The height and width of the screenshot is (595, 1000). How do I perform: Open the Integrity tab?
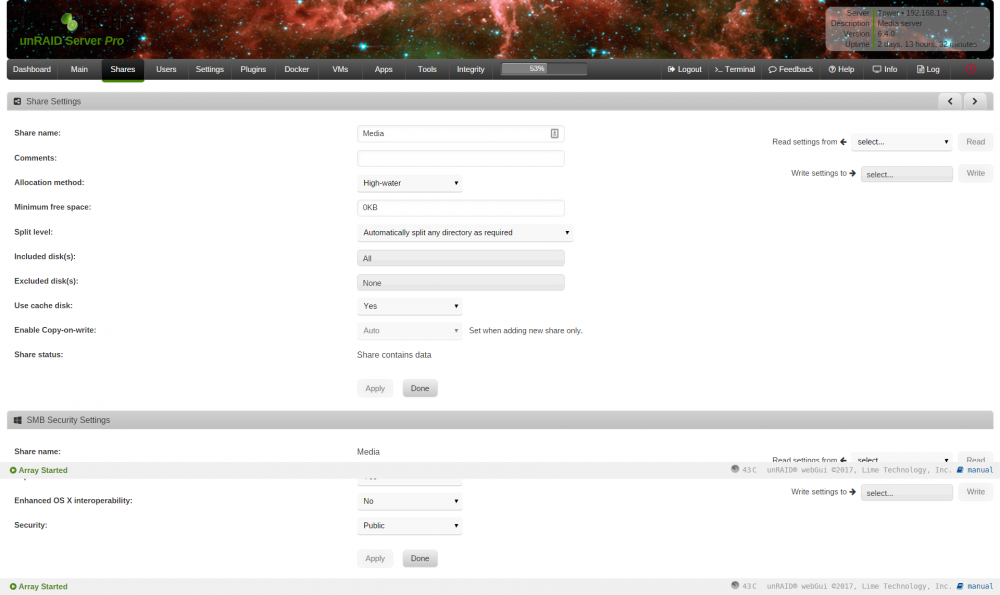pos(471,69)
